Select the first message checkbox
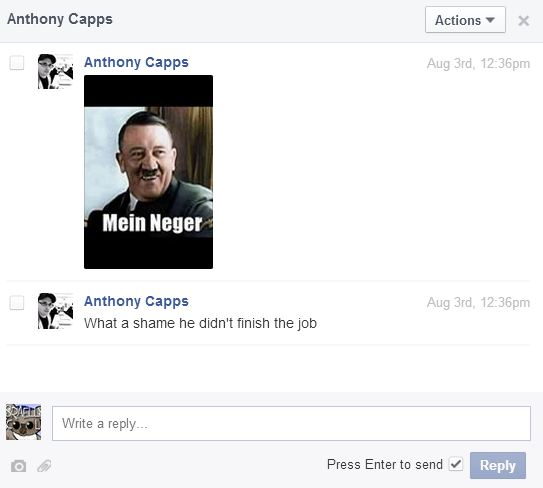The height and width of the screenshot is (488, 543). tap(17, 63)
